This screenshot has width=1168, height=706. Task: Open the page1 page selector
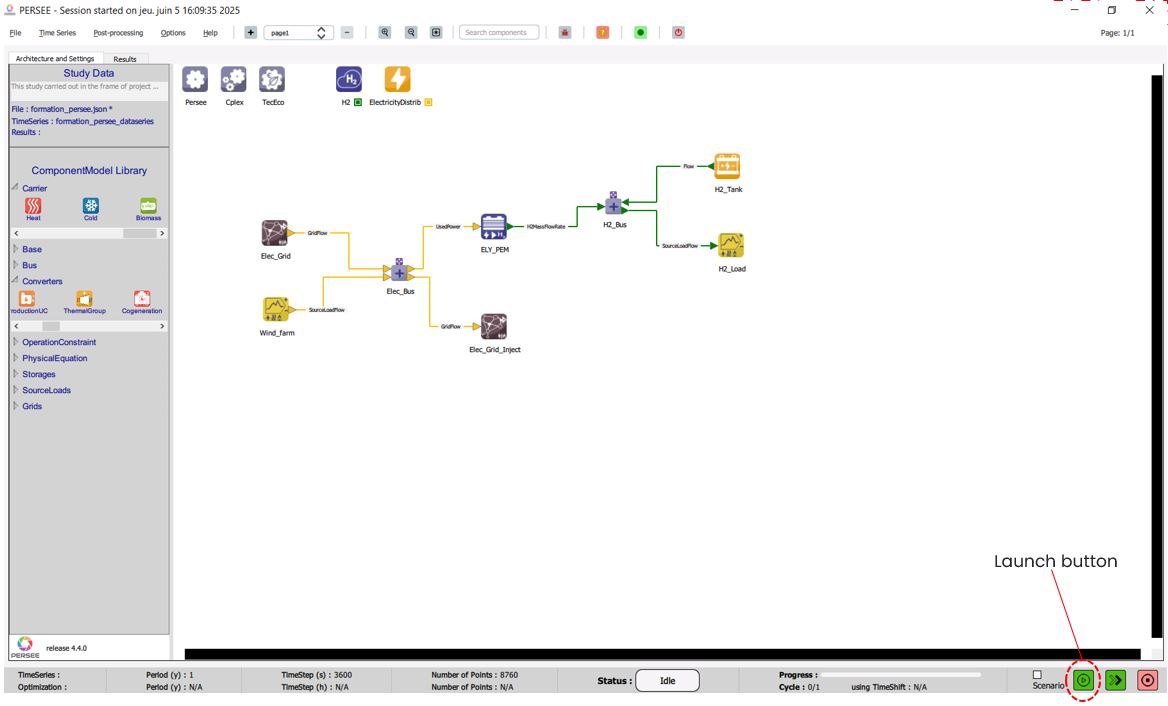pos(299,33)
